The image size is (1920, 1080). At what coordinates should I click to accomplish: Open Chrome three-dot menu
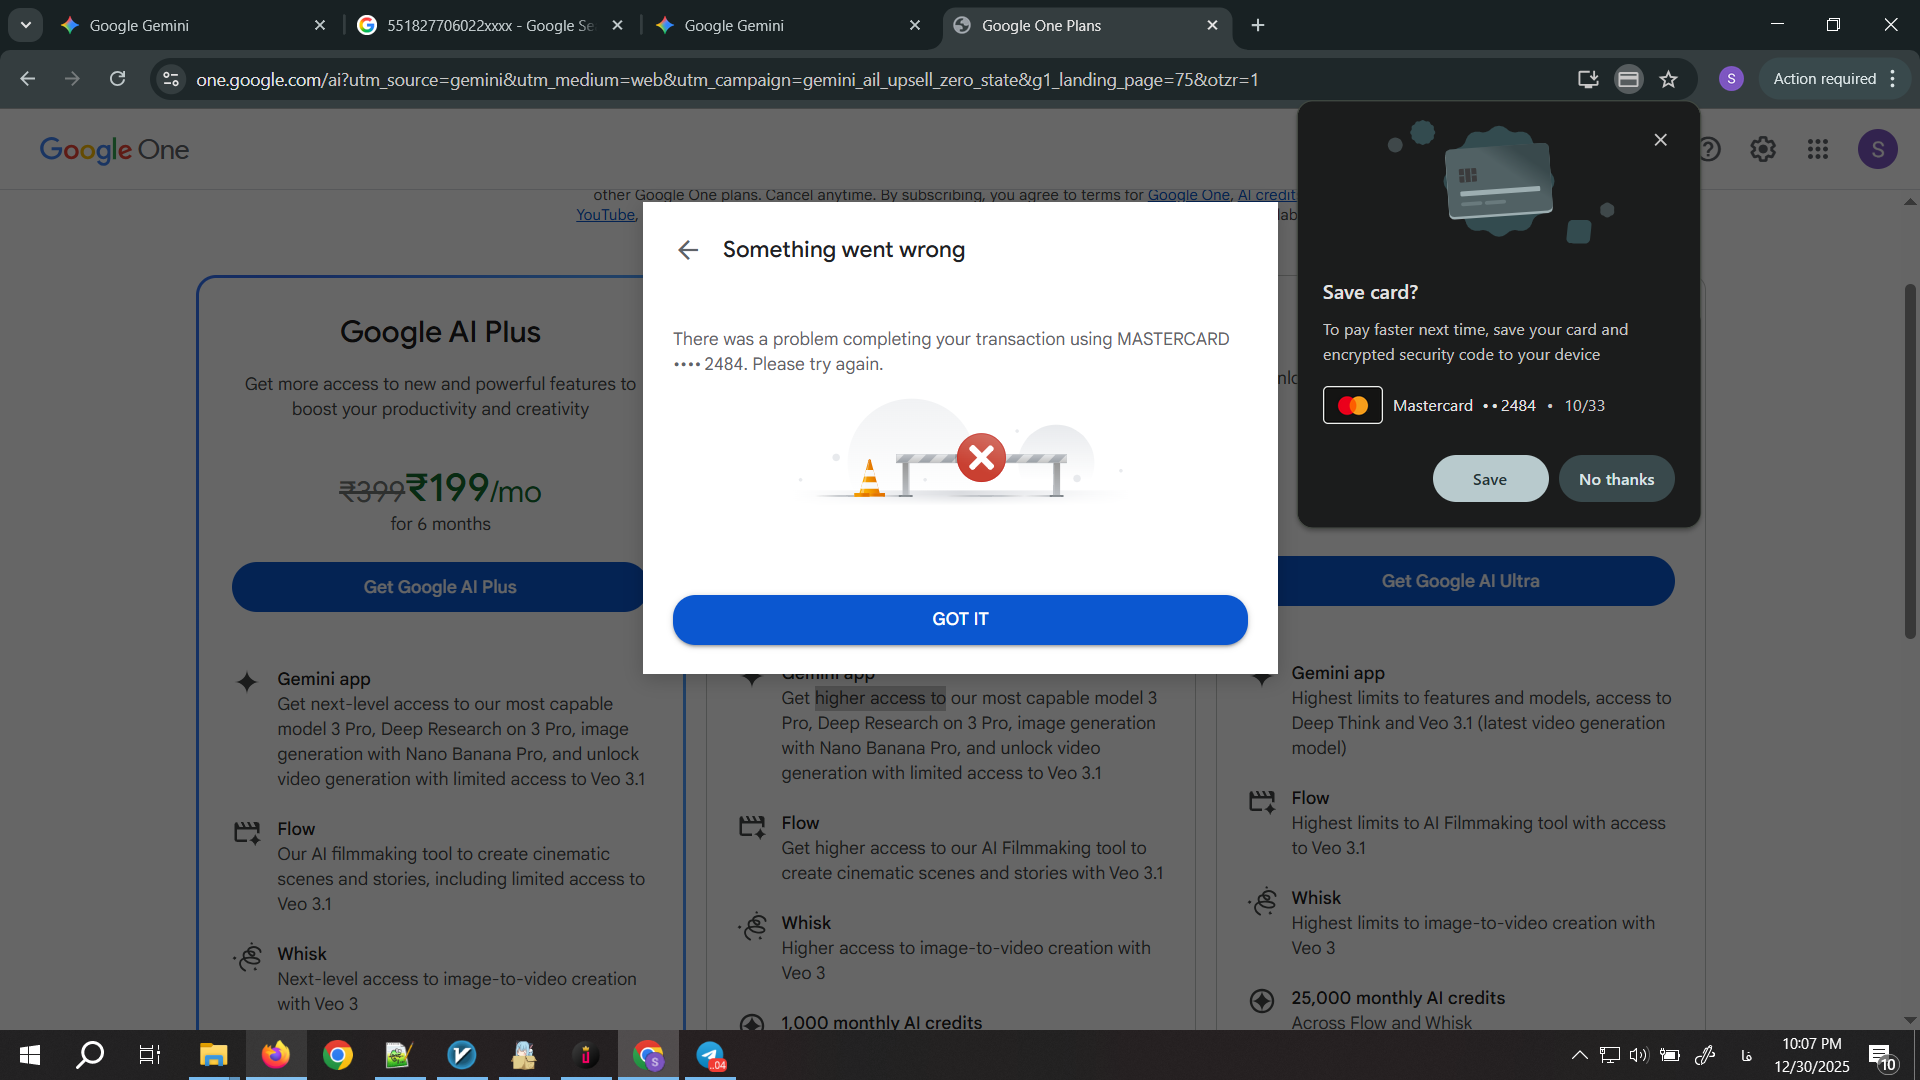click(x=1893, y=79)
